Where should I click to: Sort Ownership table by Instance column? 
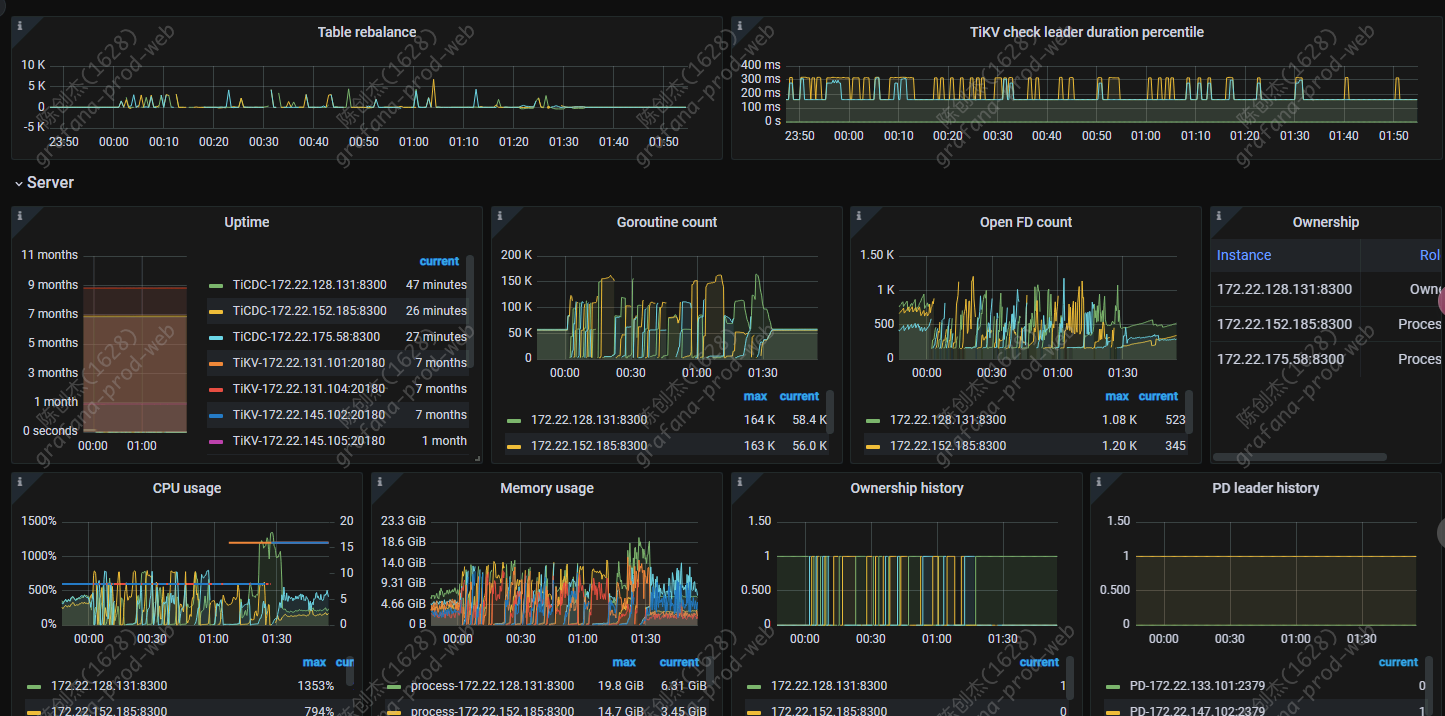pos(1244,255)
